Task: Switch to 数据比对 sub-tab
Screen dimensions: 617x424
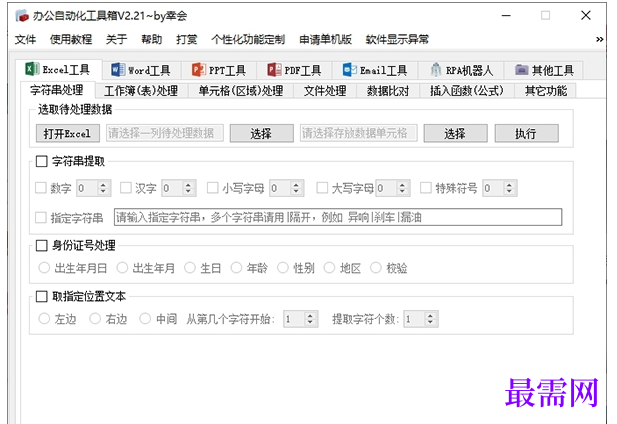Action: coord(388,91)
